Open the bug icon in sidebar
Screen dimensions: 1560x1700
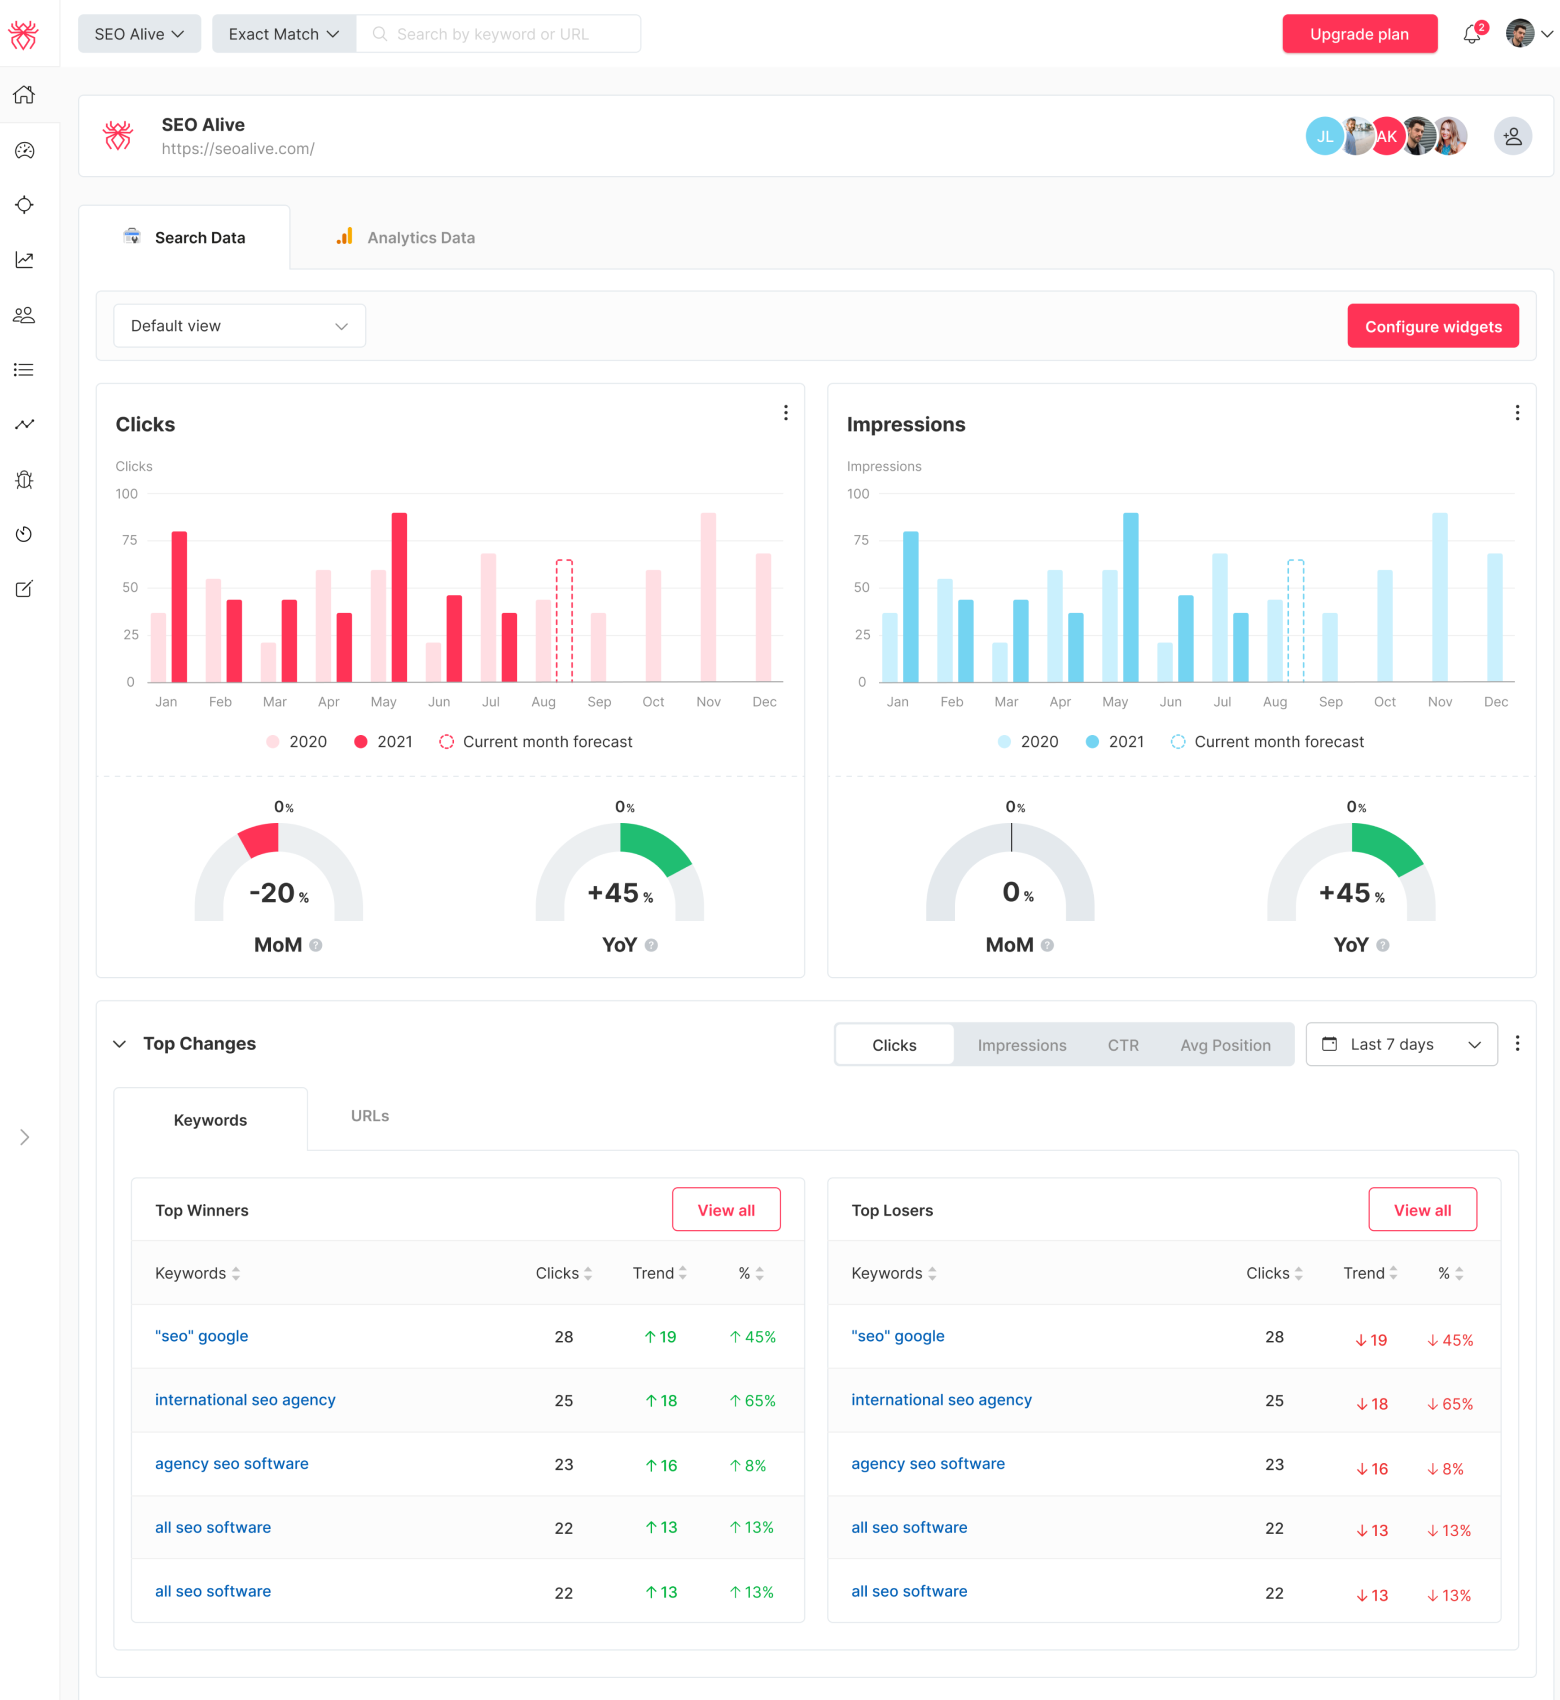(x=24, y=480)
